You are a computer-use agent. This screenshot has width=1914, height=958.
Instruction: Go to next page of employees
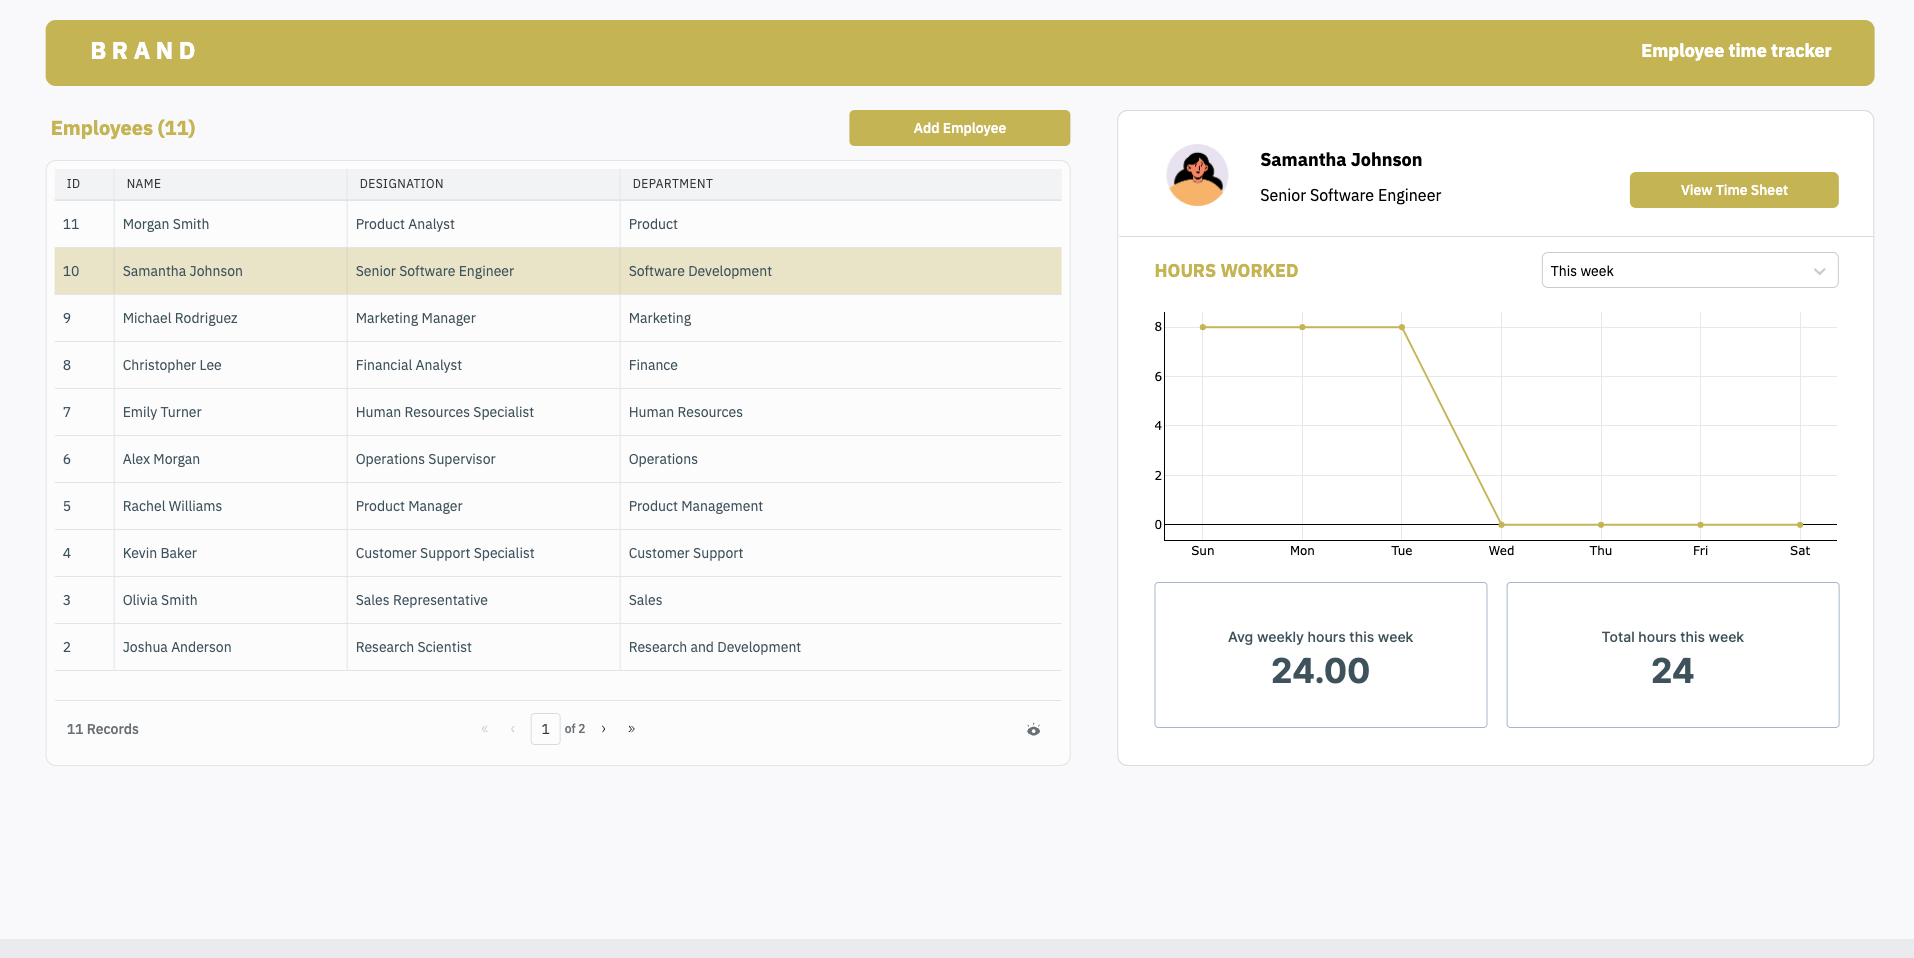(x=603, y=729)
